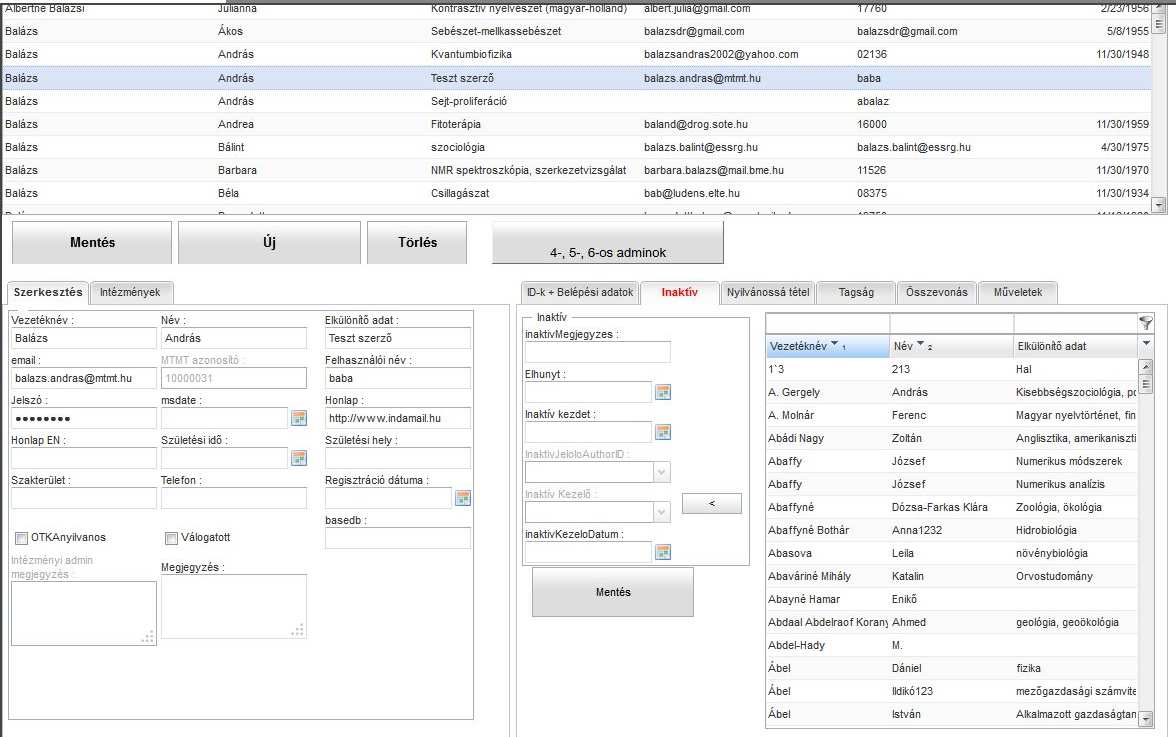Open the ID-k + Belépési adatok tab

click(580, 292)
